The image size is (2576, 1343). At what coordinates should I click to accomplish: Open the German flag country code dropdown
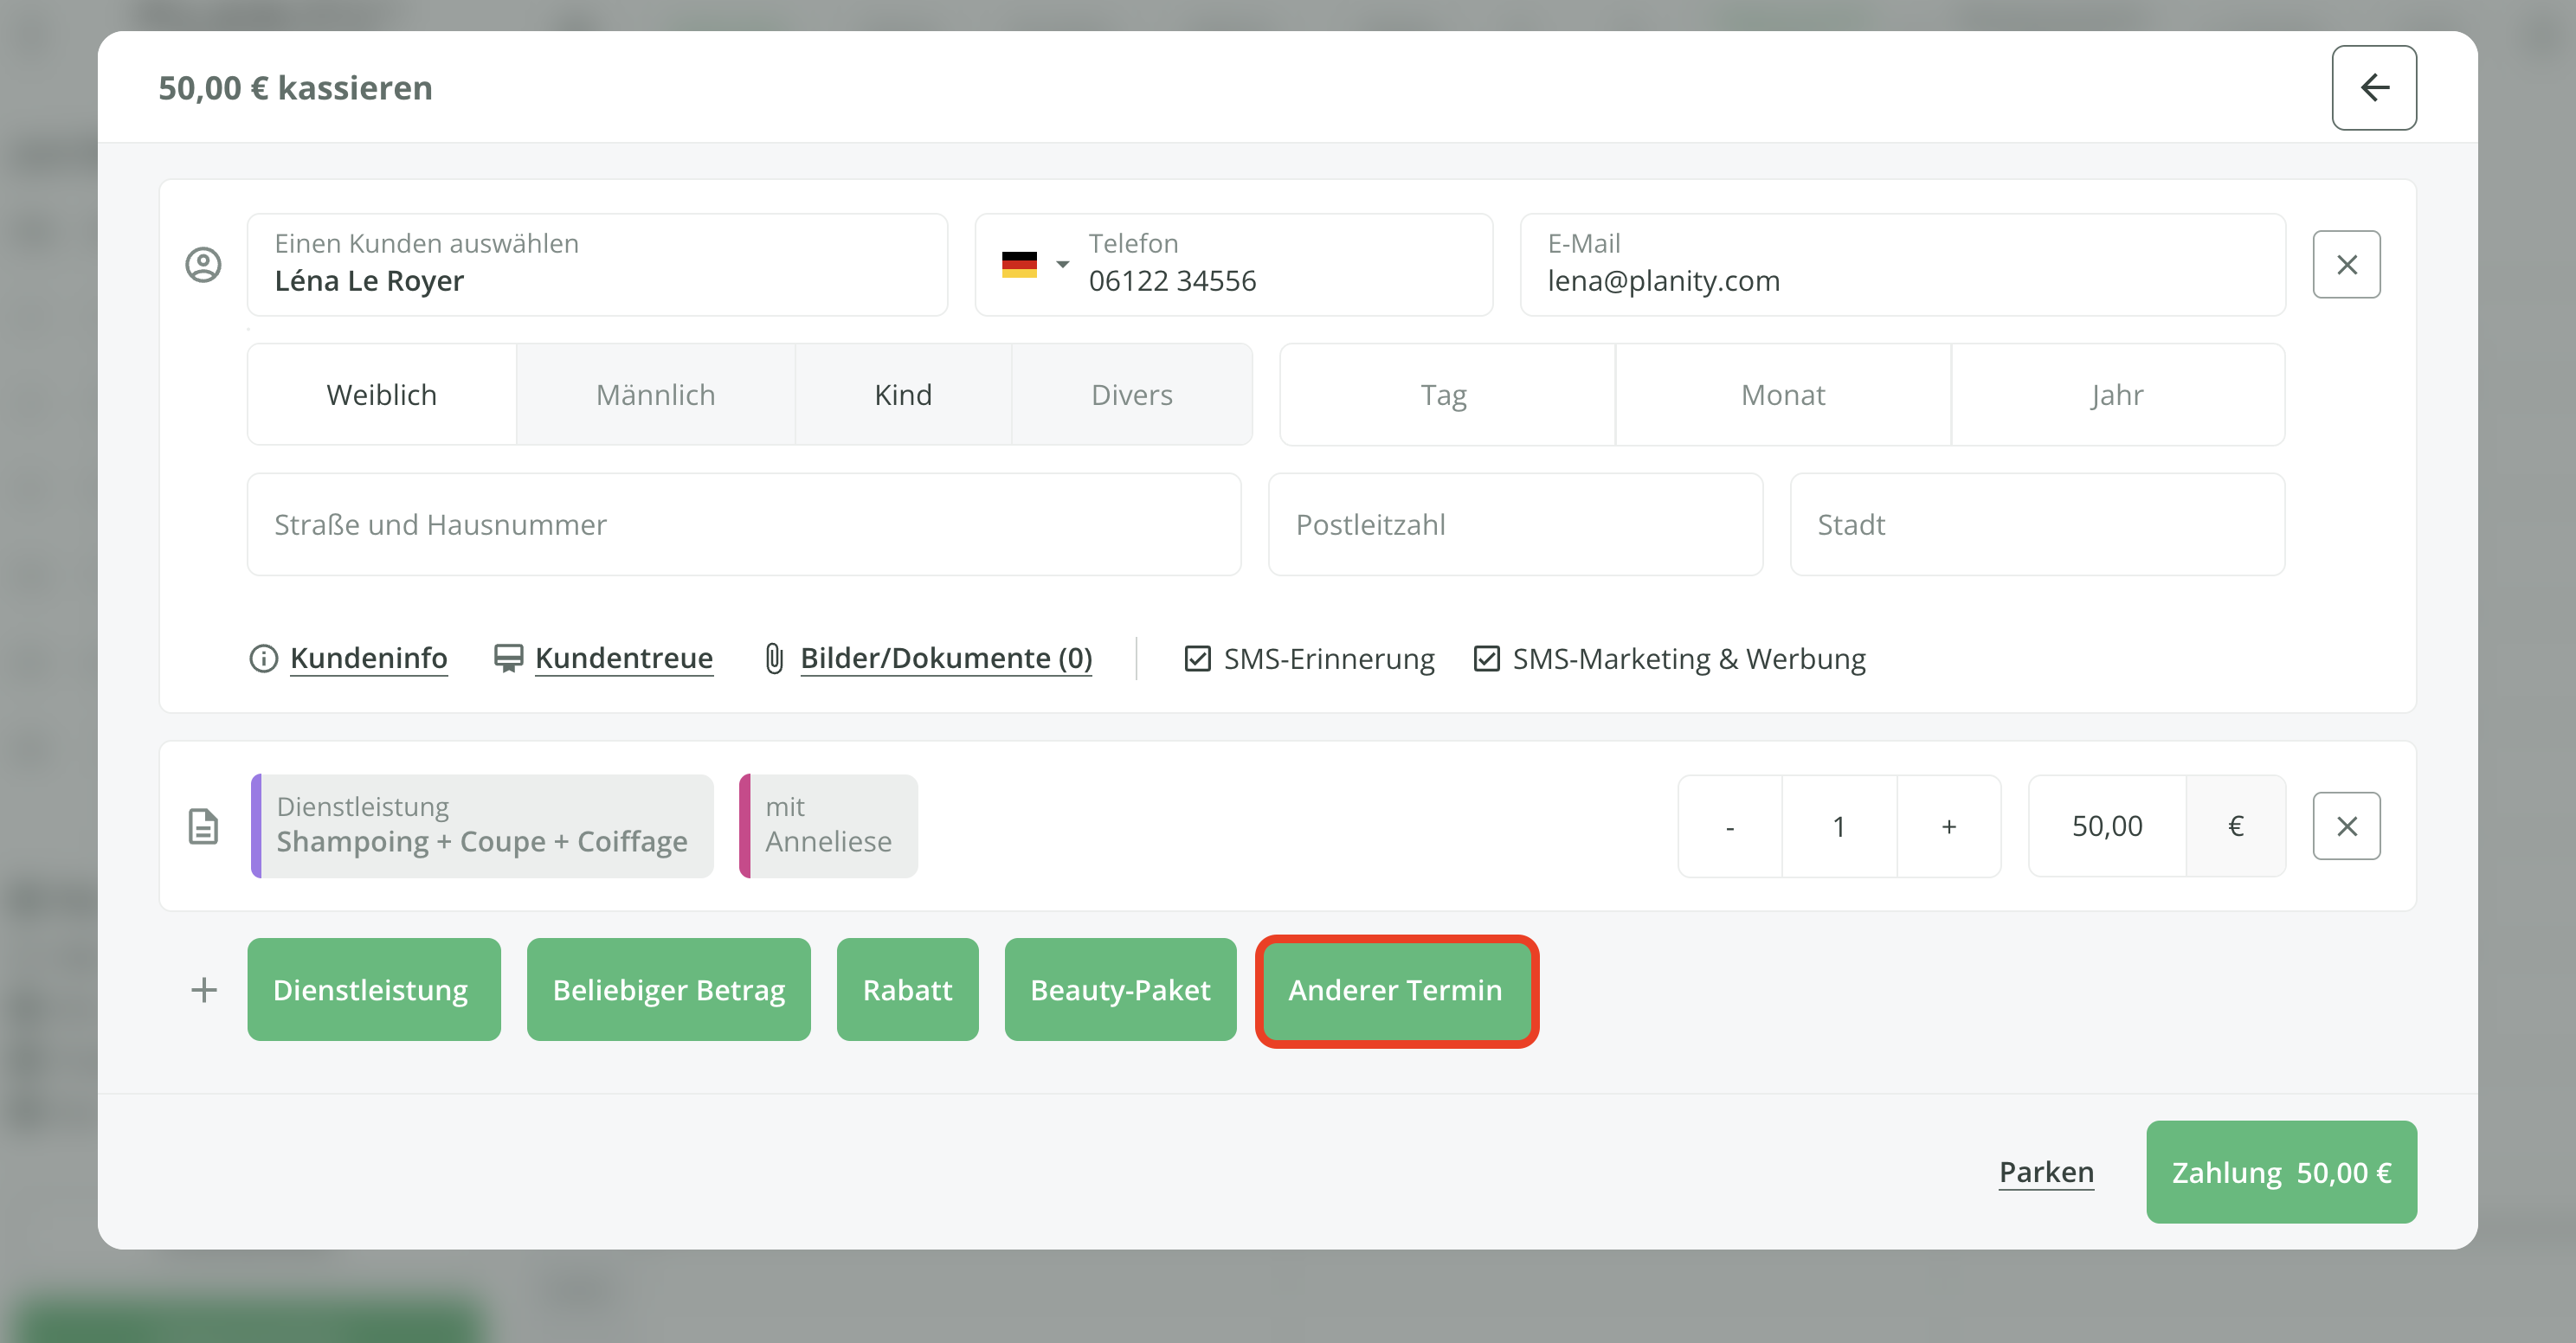1034,265
